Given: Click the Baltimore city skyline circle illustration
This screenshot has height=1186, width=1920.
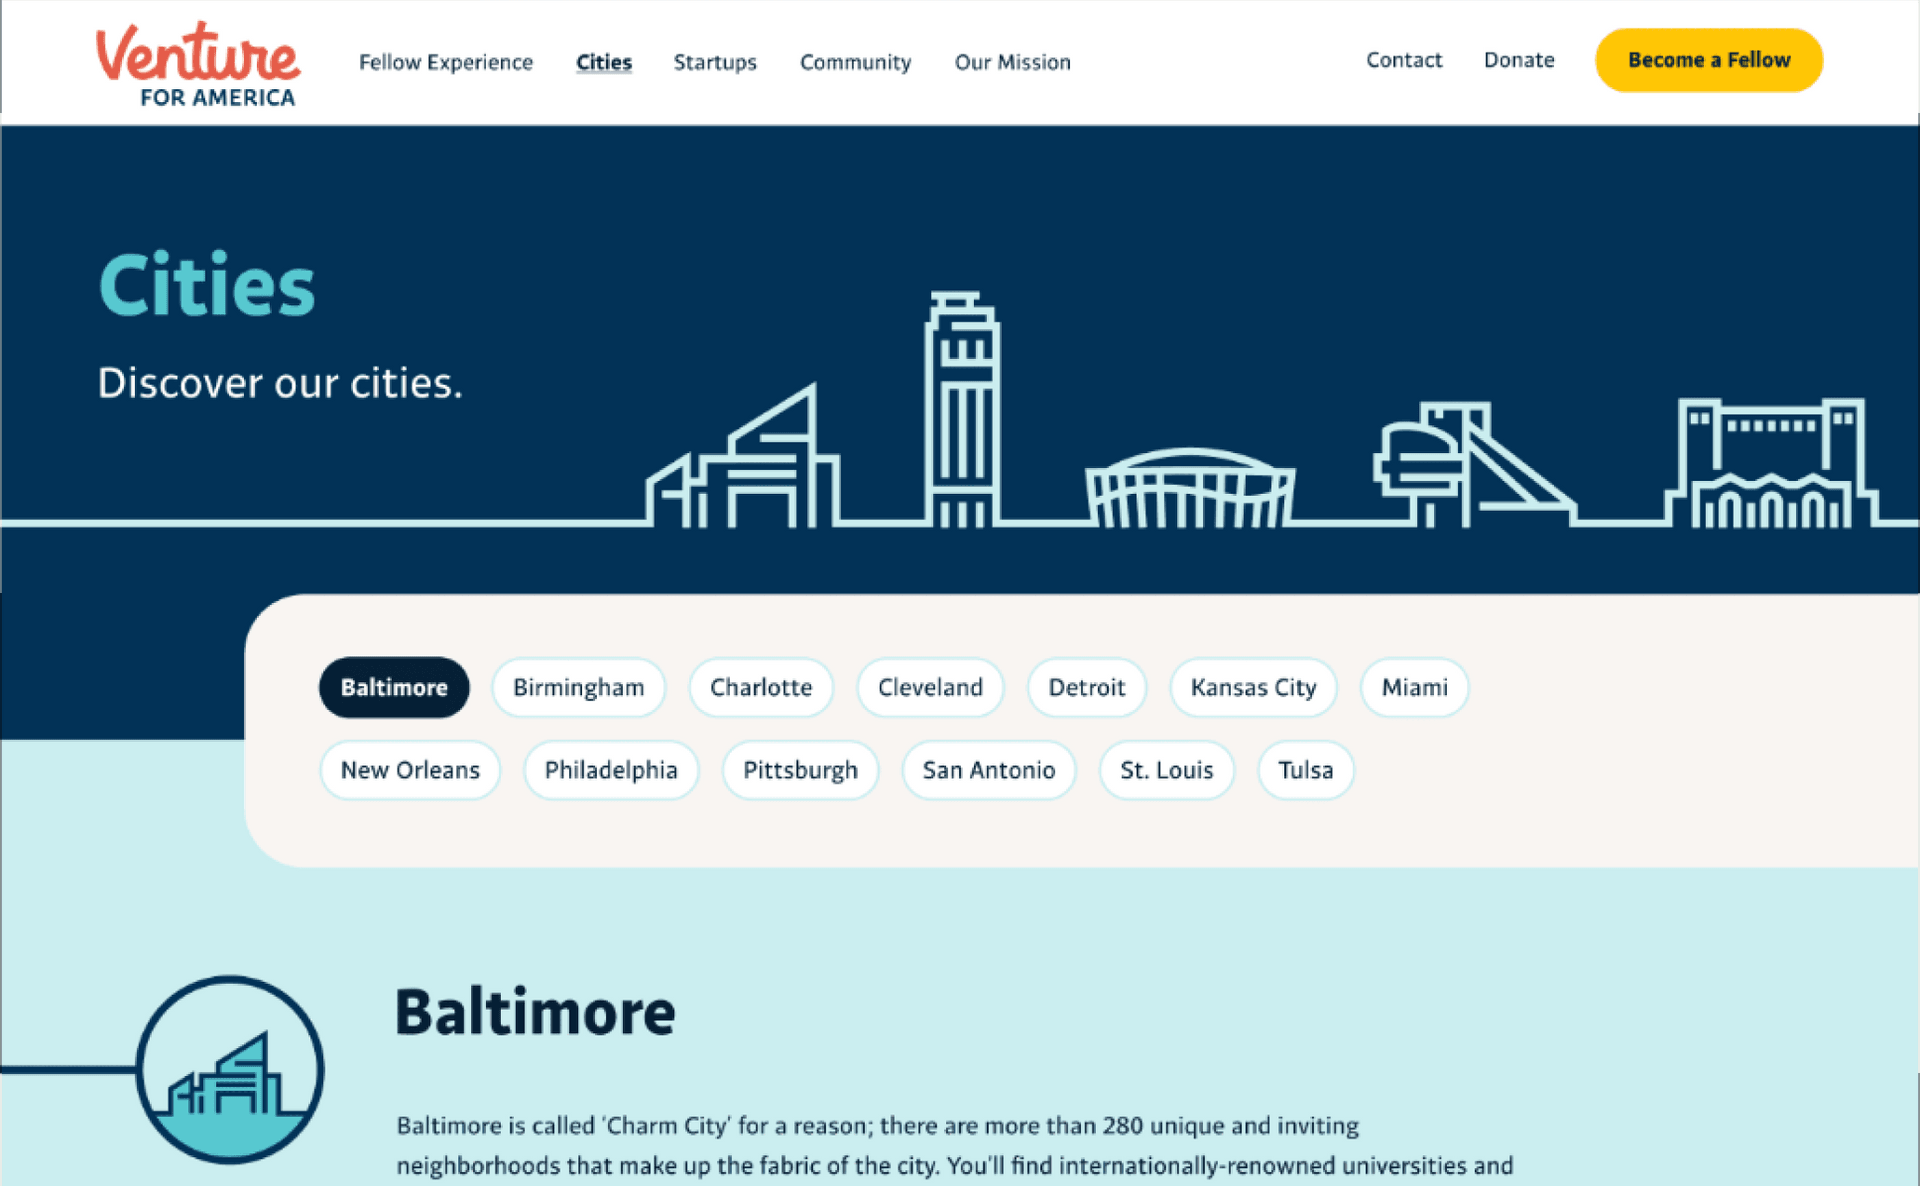Looking at the screenshot, I should point(231,1068).
